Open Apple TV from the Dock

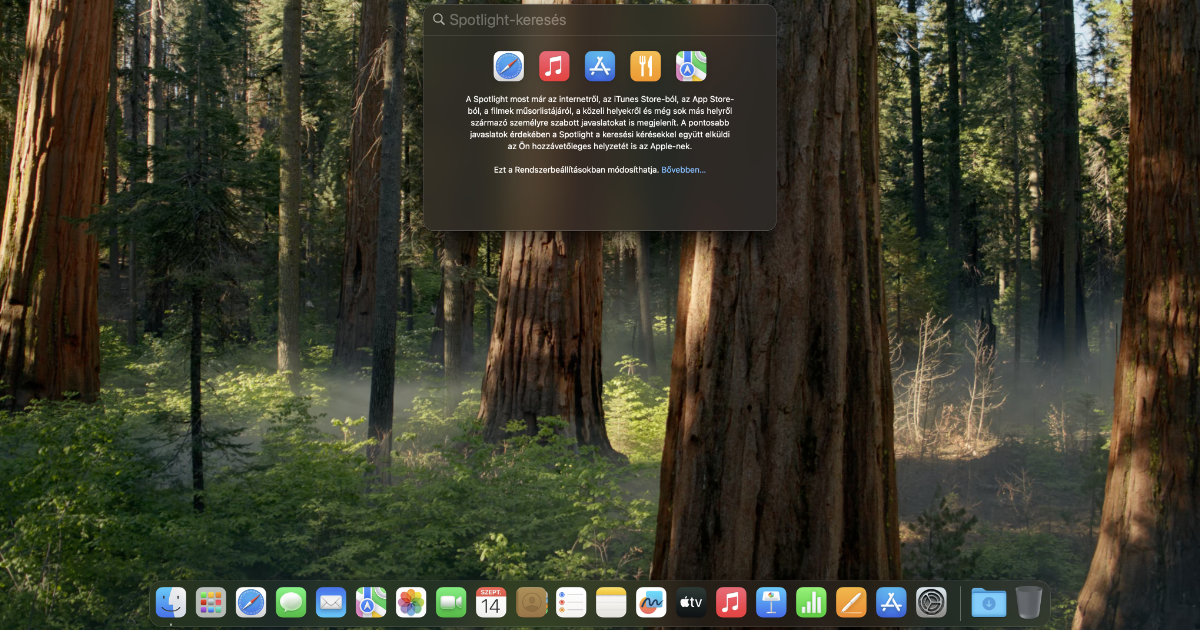tap(691, 602)
